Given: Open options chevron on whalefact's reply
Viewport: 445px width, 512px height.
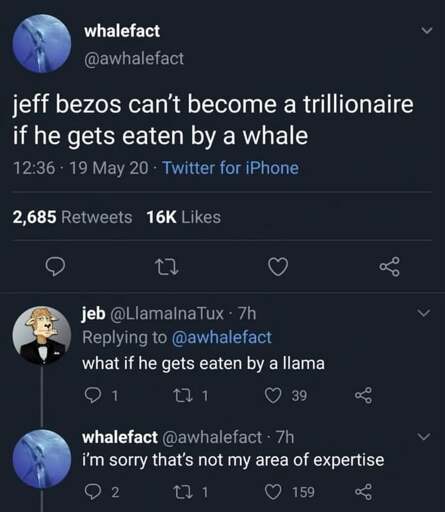Looking at the screenshot, I should (x=424, y=436).
